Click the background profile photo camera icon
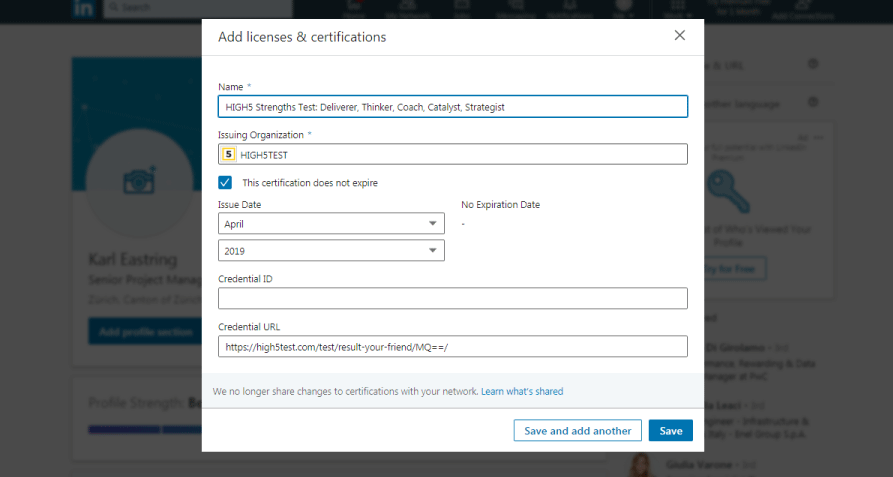This screenshot has width=893, height=477. [140, 182]
